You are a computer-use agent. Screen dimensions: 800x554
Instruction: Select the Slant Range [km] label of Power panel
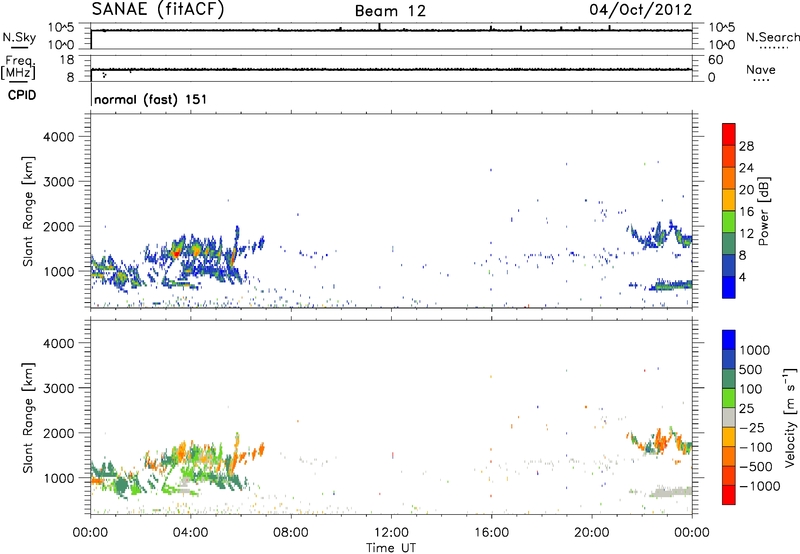(x=28, y=211)
